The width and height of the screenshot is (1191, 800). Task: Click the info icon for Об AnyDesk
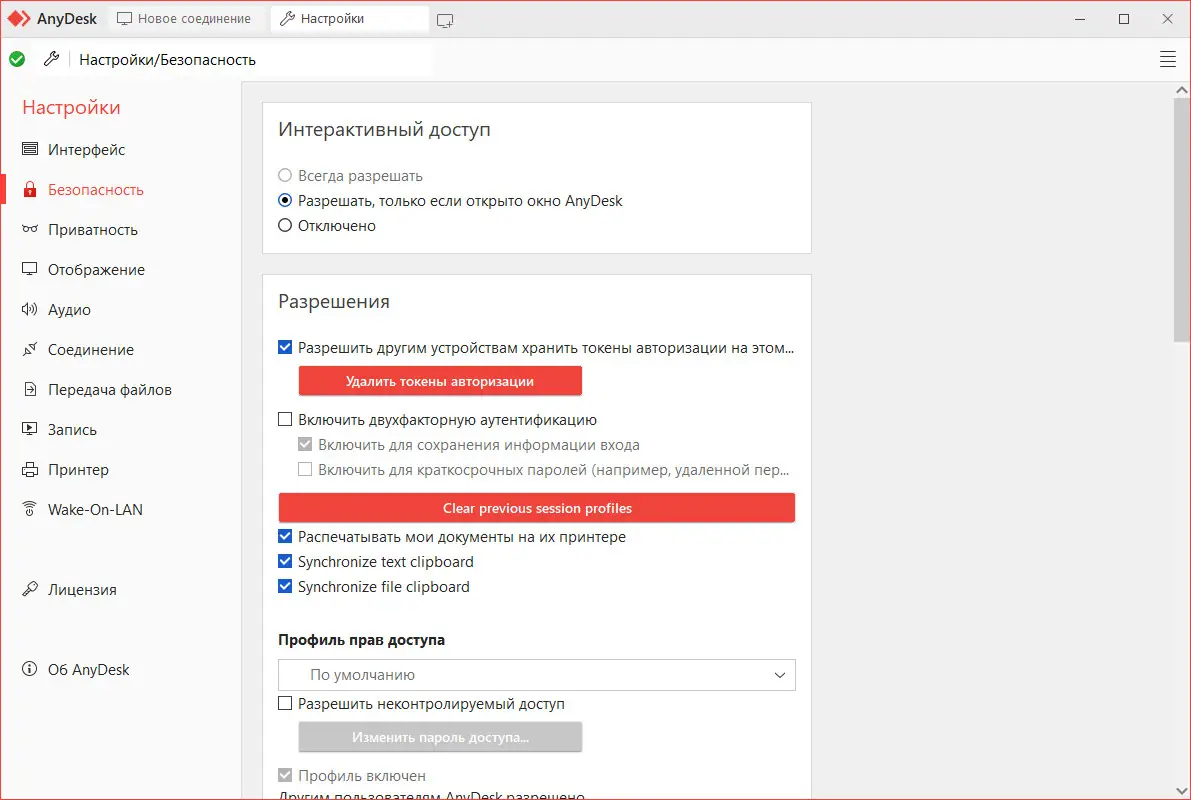[30, 669]
